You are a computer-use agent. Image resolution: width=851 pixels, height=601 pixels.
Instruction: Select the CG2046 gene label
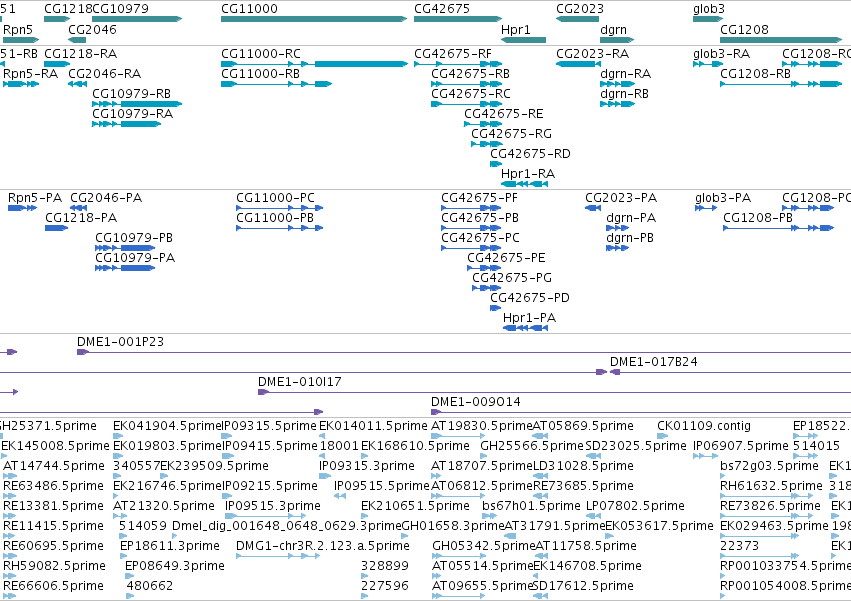pyautogui.click(x=92, y=29)
